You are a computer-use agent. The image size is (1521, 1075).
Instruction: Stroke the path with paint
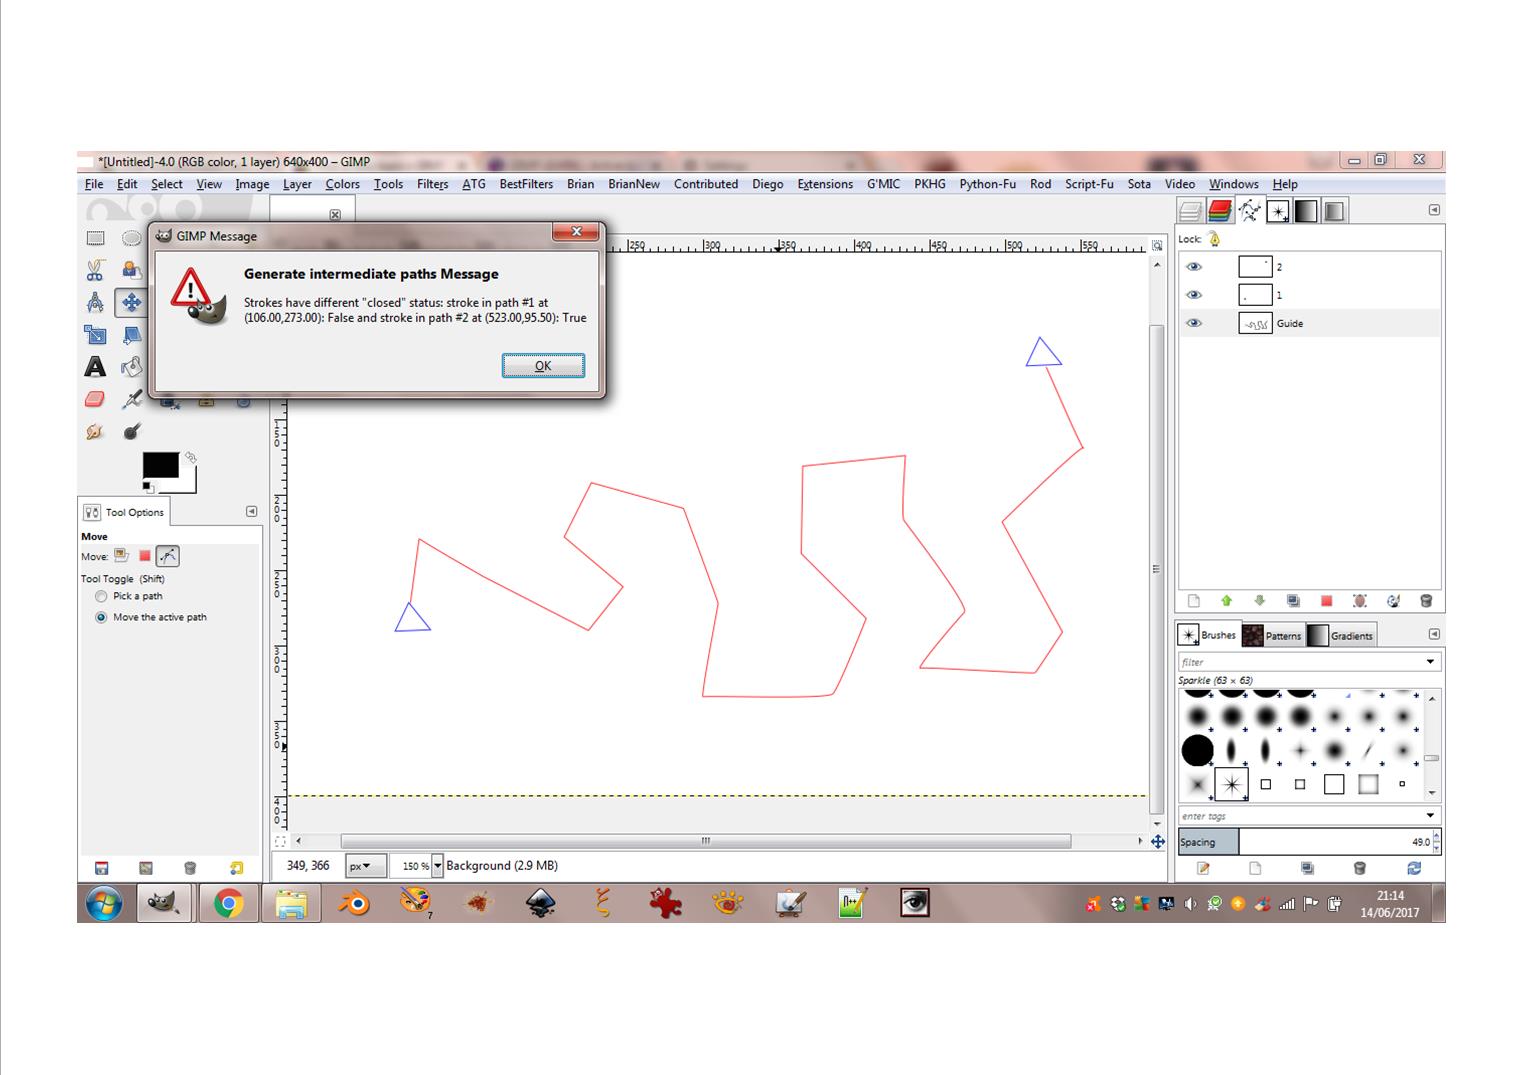pyautogui.click(x=1393, y=601)
